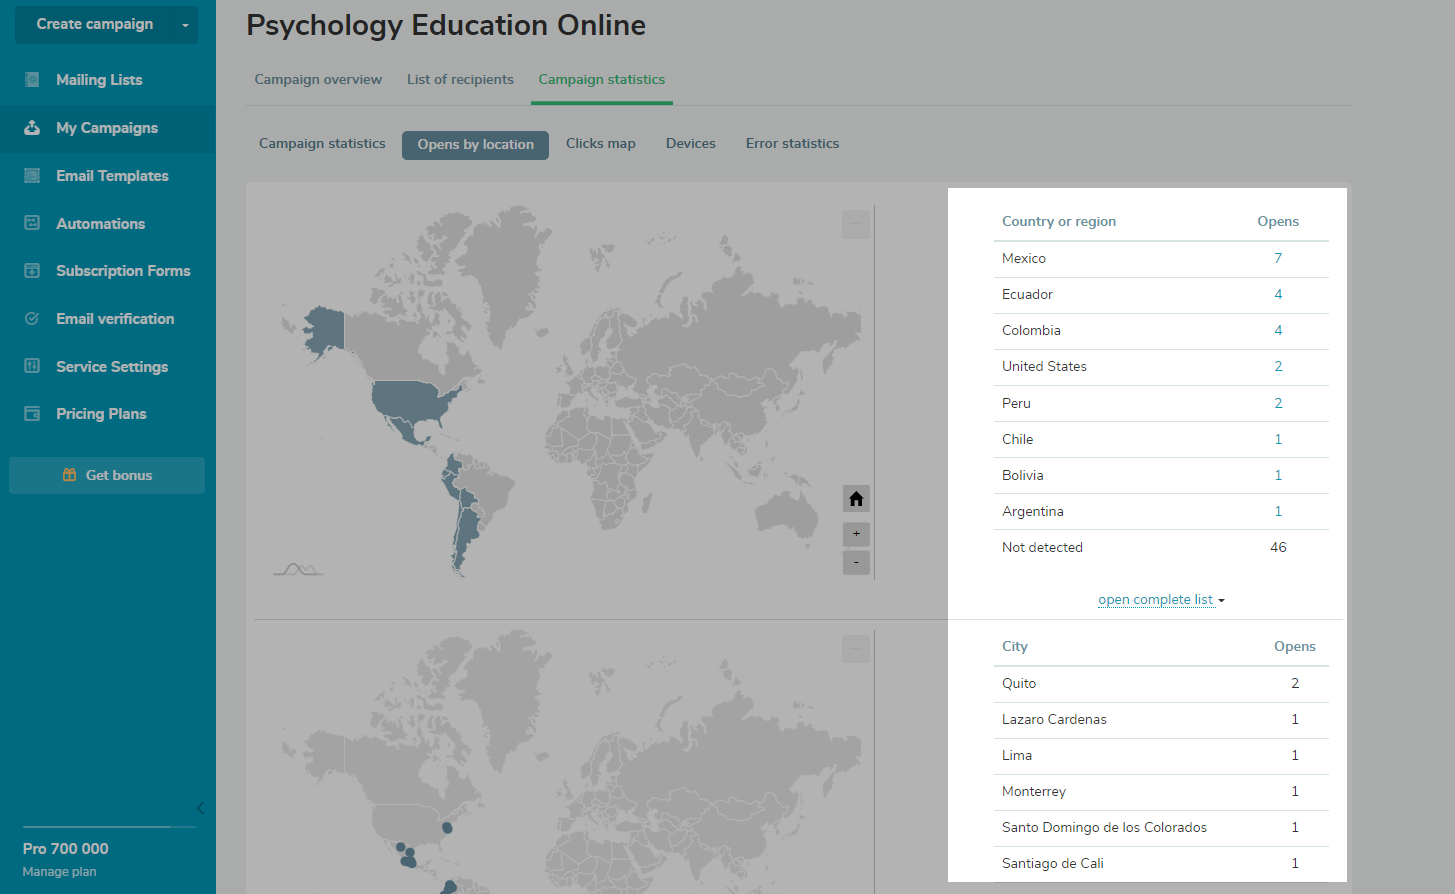
Task: Collapse the left sidebar with chevron
Action: coord(200,808)
